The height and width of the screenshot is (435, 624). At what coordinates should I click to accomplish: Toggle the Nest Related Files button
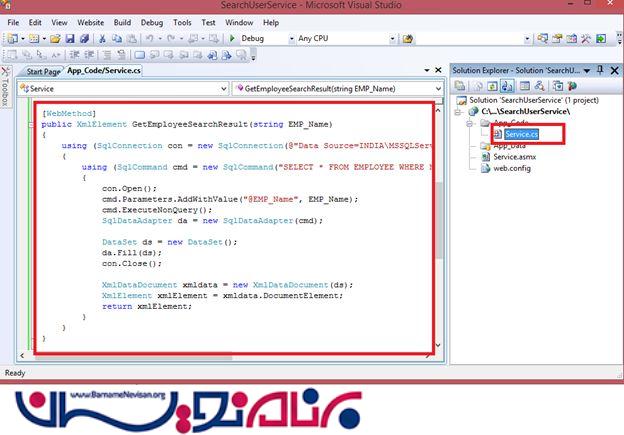pos(502,87)
